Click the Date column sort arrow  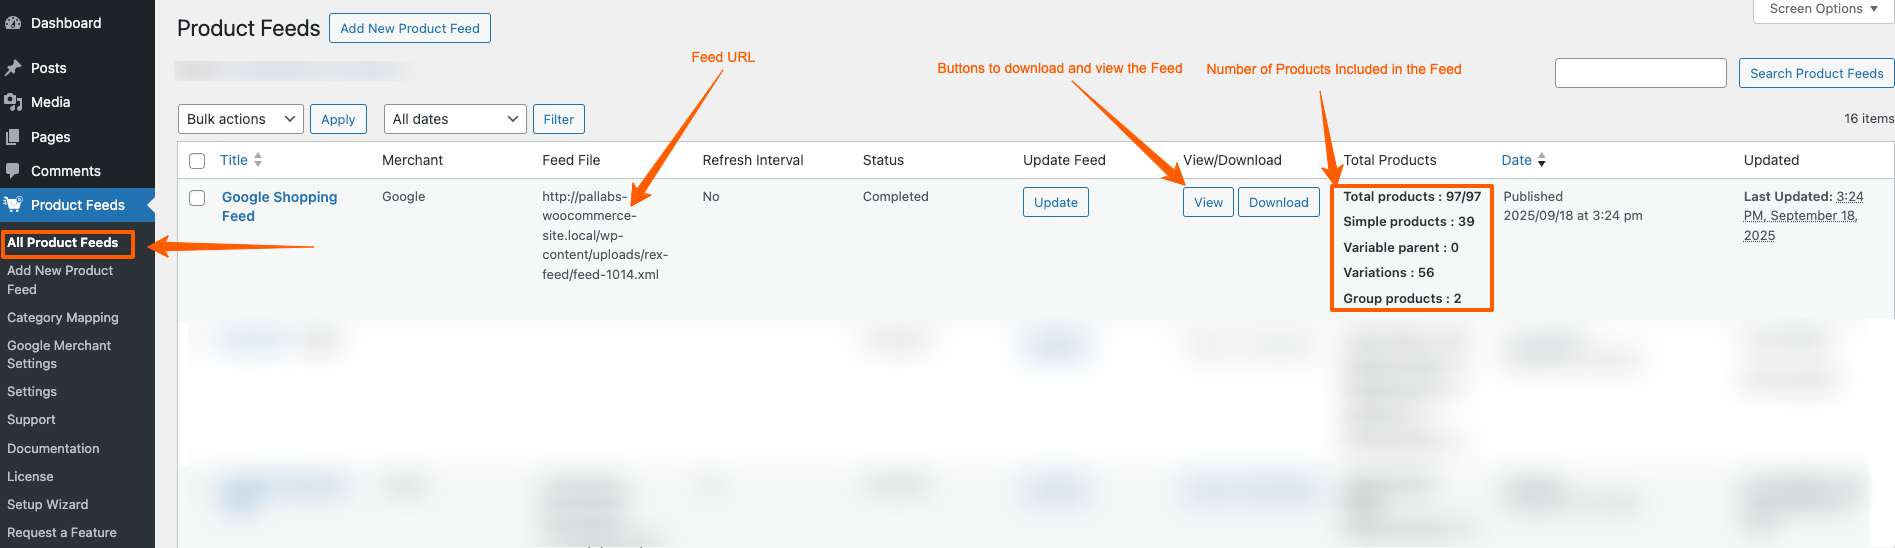tap(1541, 160)
